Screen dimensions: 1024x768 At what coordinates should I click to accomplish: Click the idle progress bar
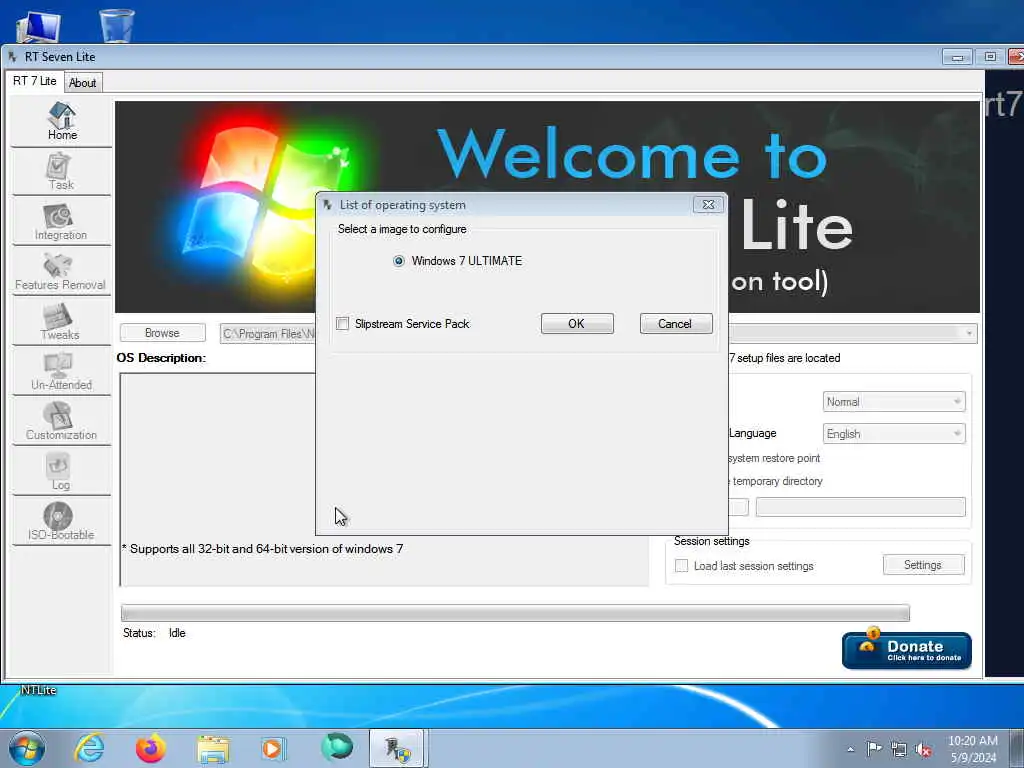(515, 613)
